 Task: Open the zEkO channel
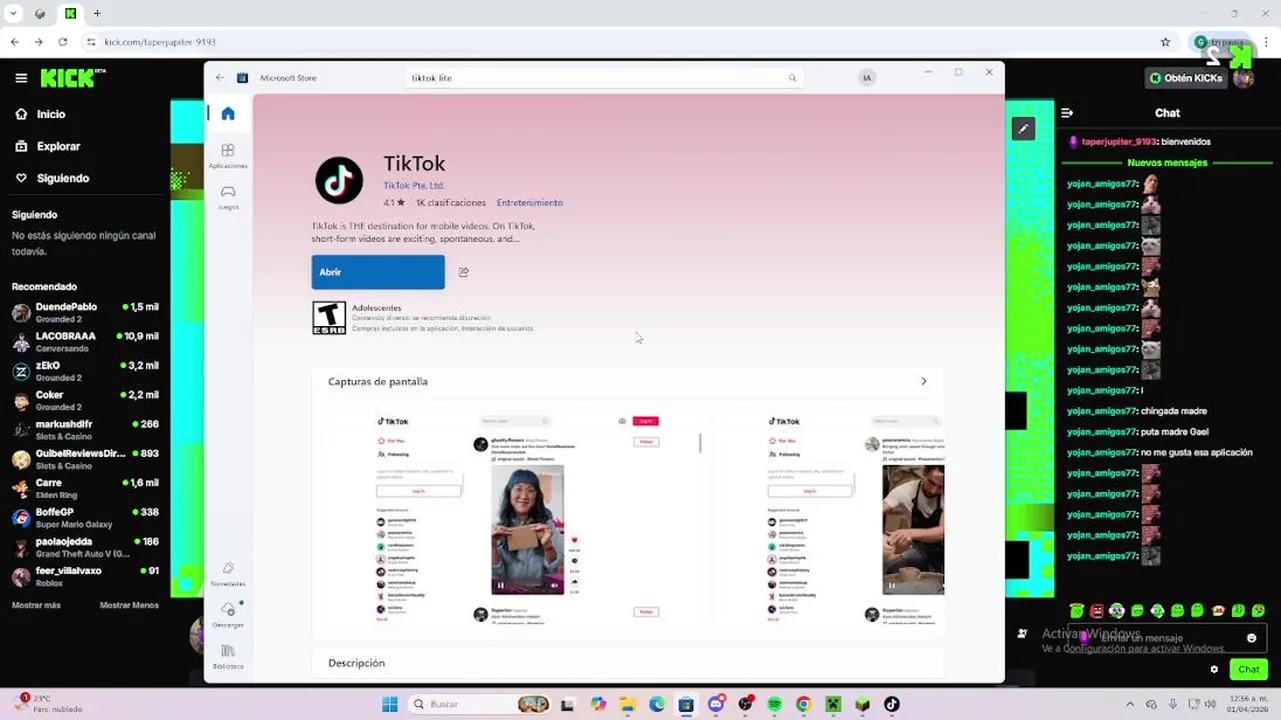(x=85, y=371)
